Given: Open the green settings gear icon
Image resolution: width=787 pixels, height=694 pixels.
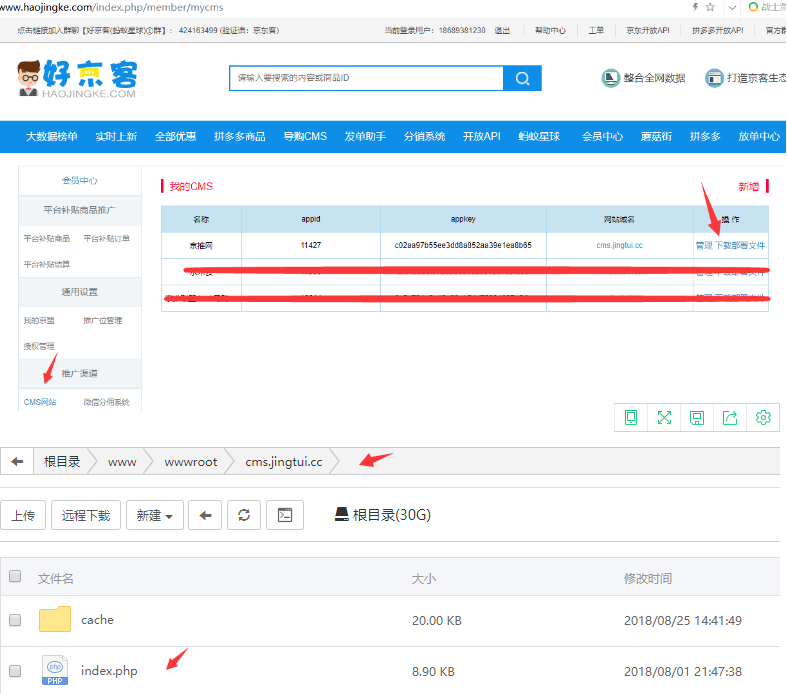Looking at the screenshot, I should click(x=763, y=417).
